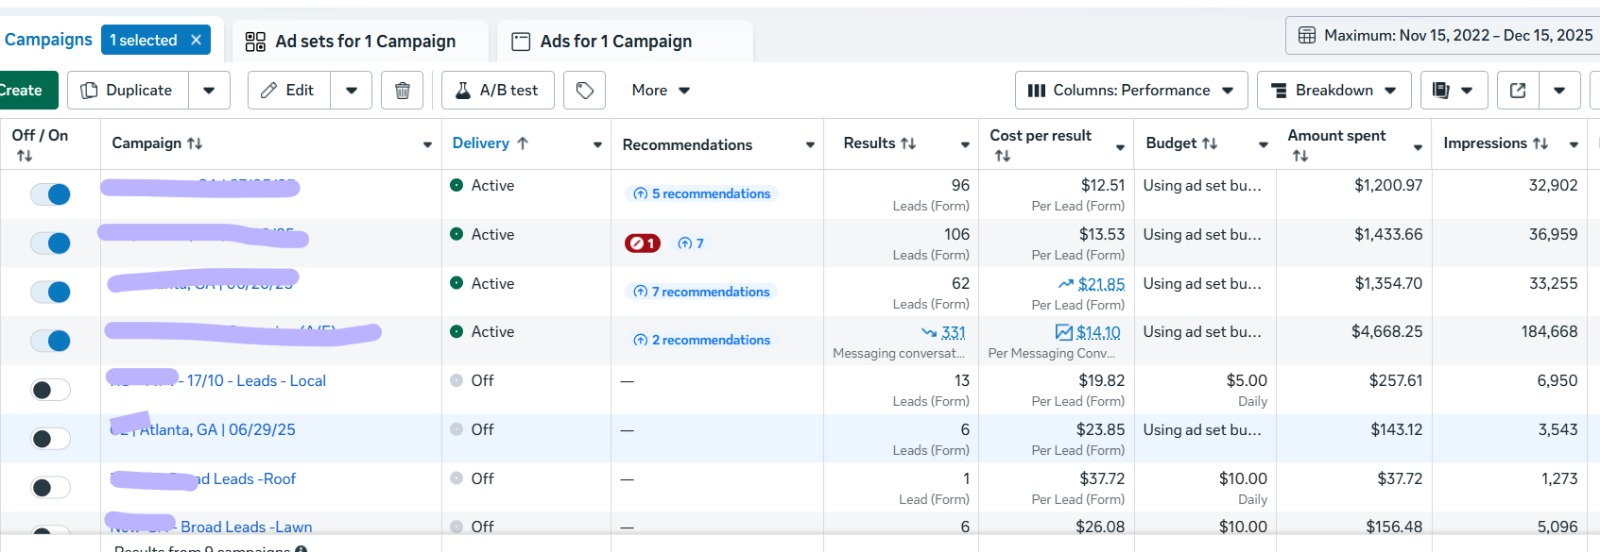Click the Edit pencil icon
This screenshot has height=552, width=1600.
tap(269, 90)
